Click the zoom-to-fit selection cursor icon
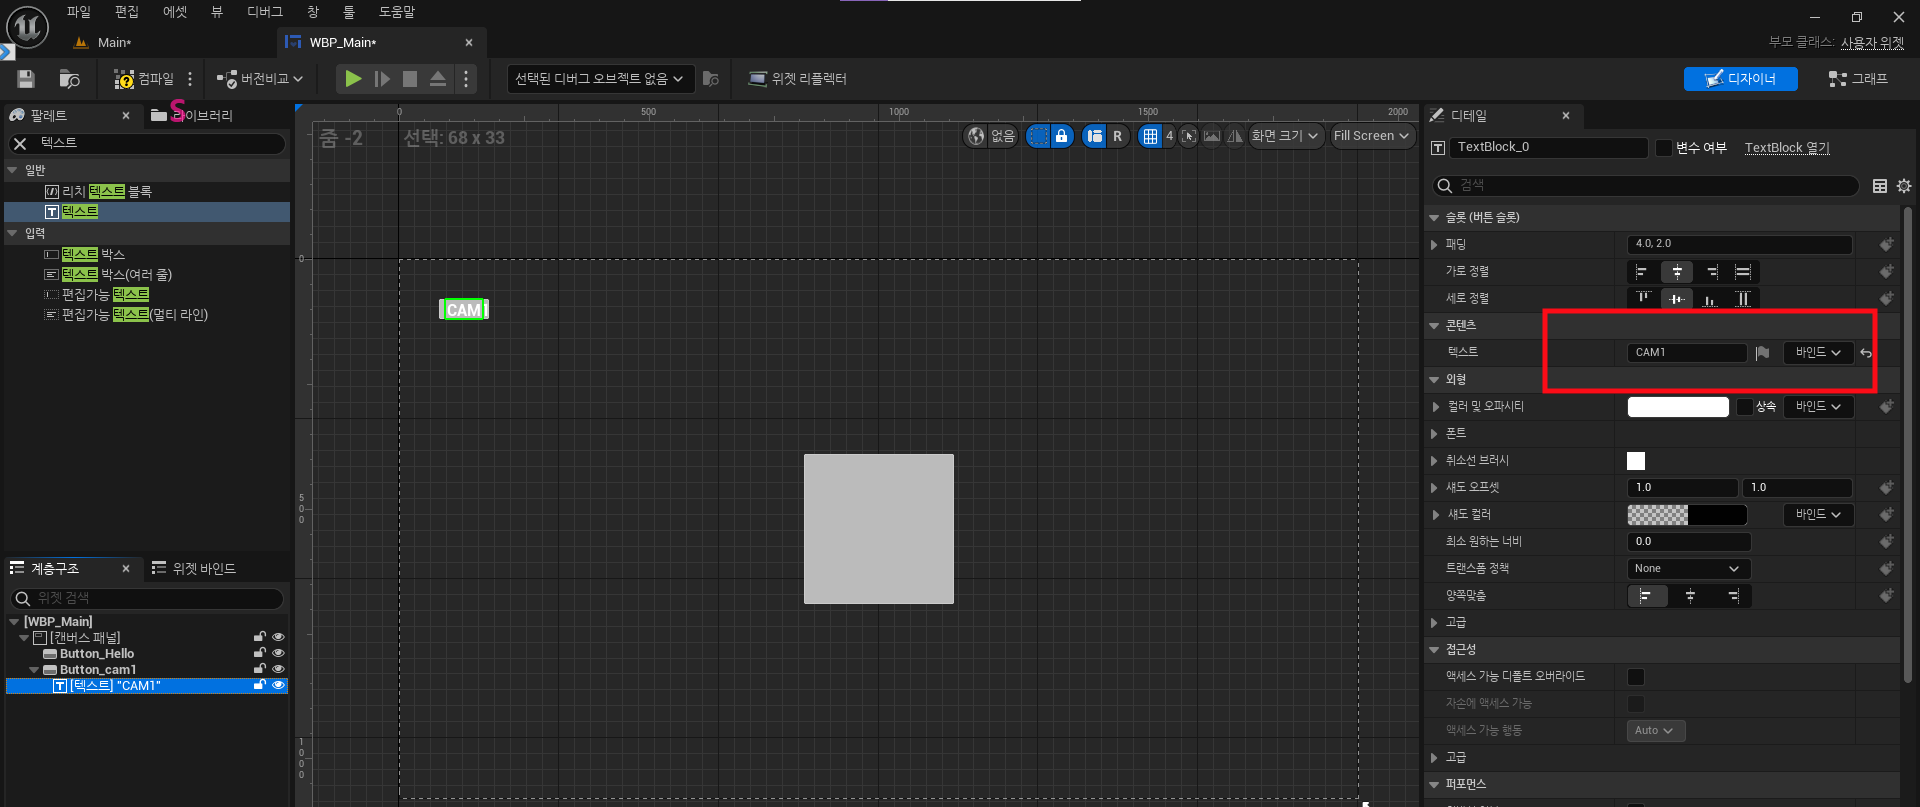Viewport: 1920px width, 807px height. tap(1189, 136)
